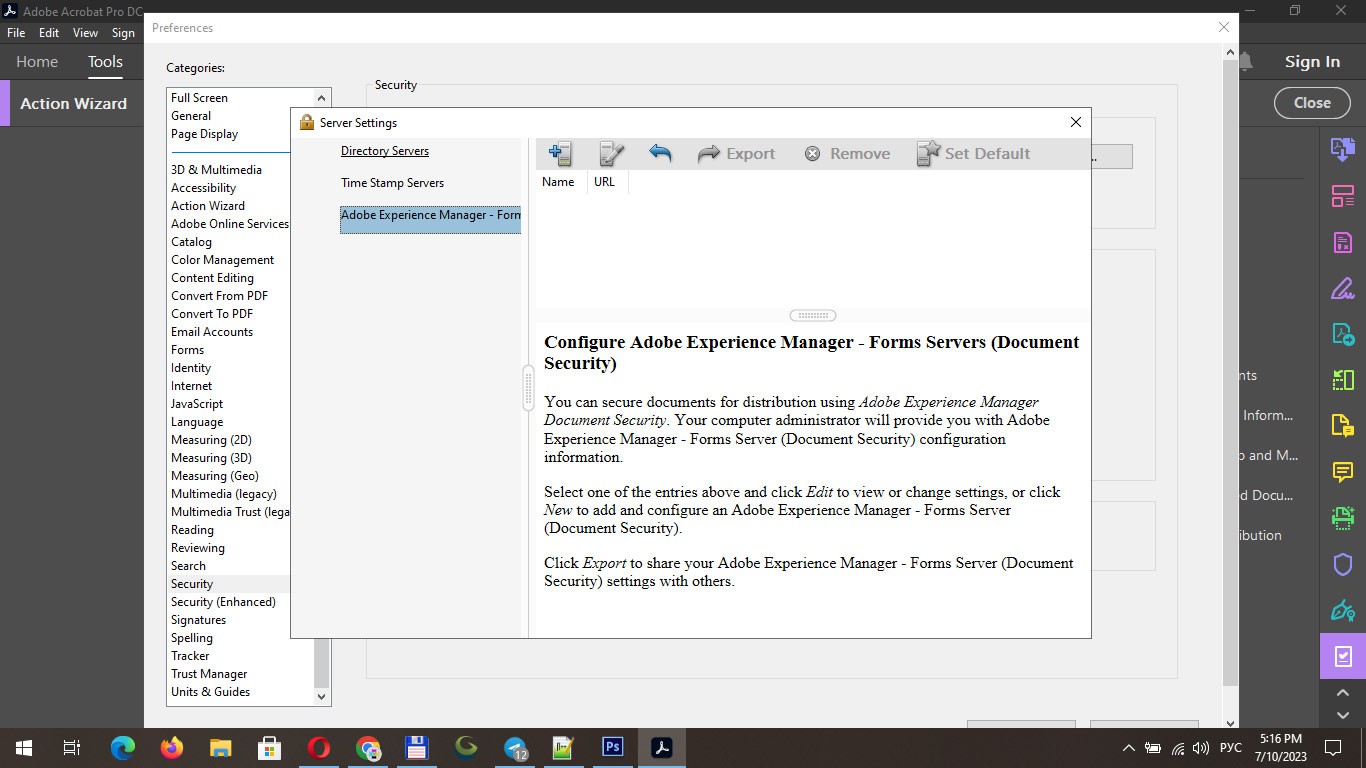Open the Edit menu
Viewport: 1366px width, 768px height.
[x=49, y=33]
